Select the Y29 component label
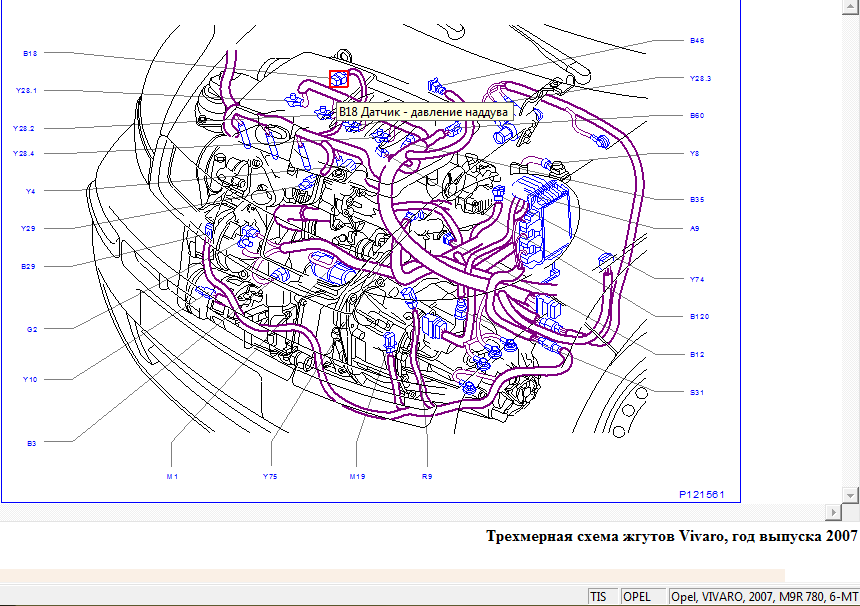This screenshot has width=860, height=606. [28, 229]
